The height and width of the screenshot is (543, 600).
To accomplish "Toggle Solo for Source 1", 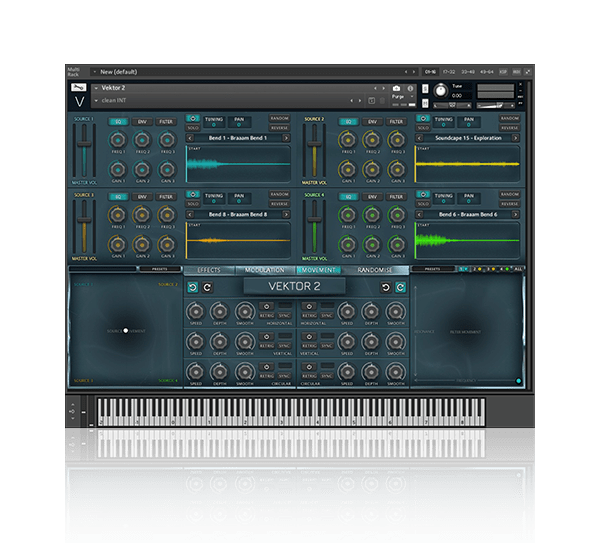I will point(193,127).
